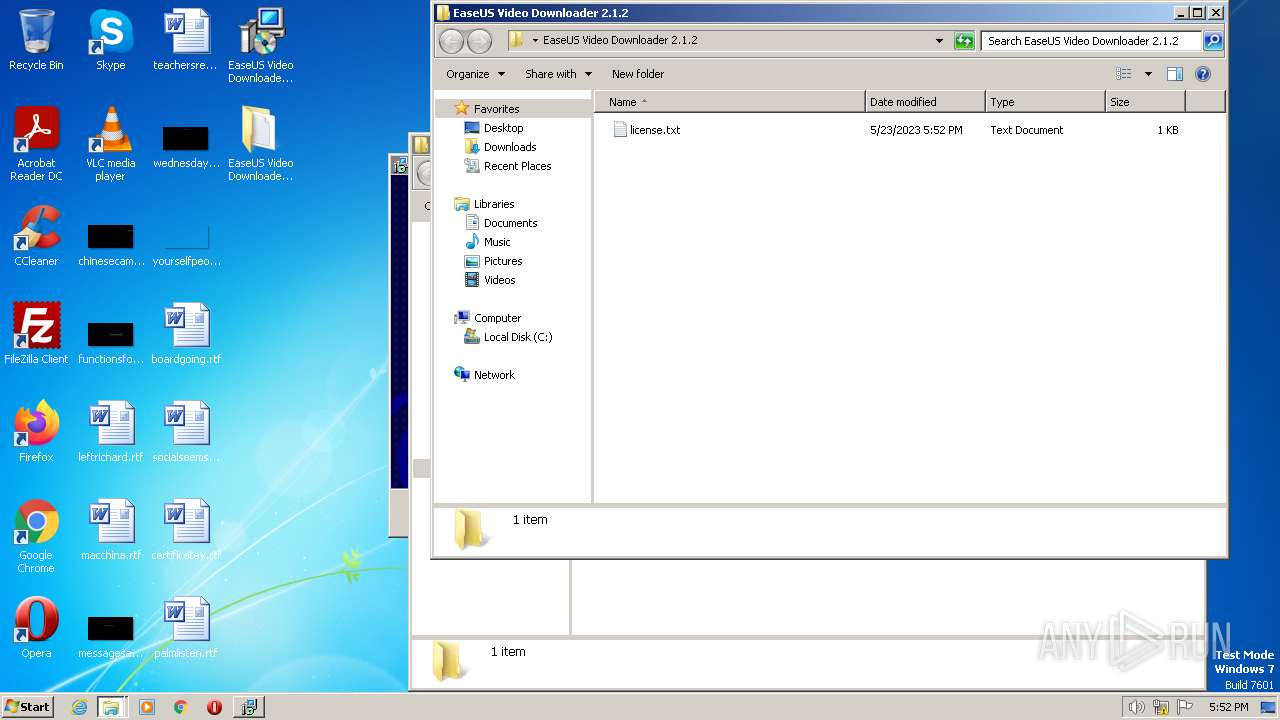Refresh the EaseUS folder view
This screenshot has height=720, width=1280.
964,41
